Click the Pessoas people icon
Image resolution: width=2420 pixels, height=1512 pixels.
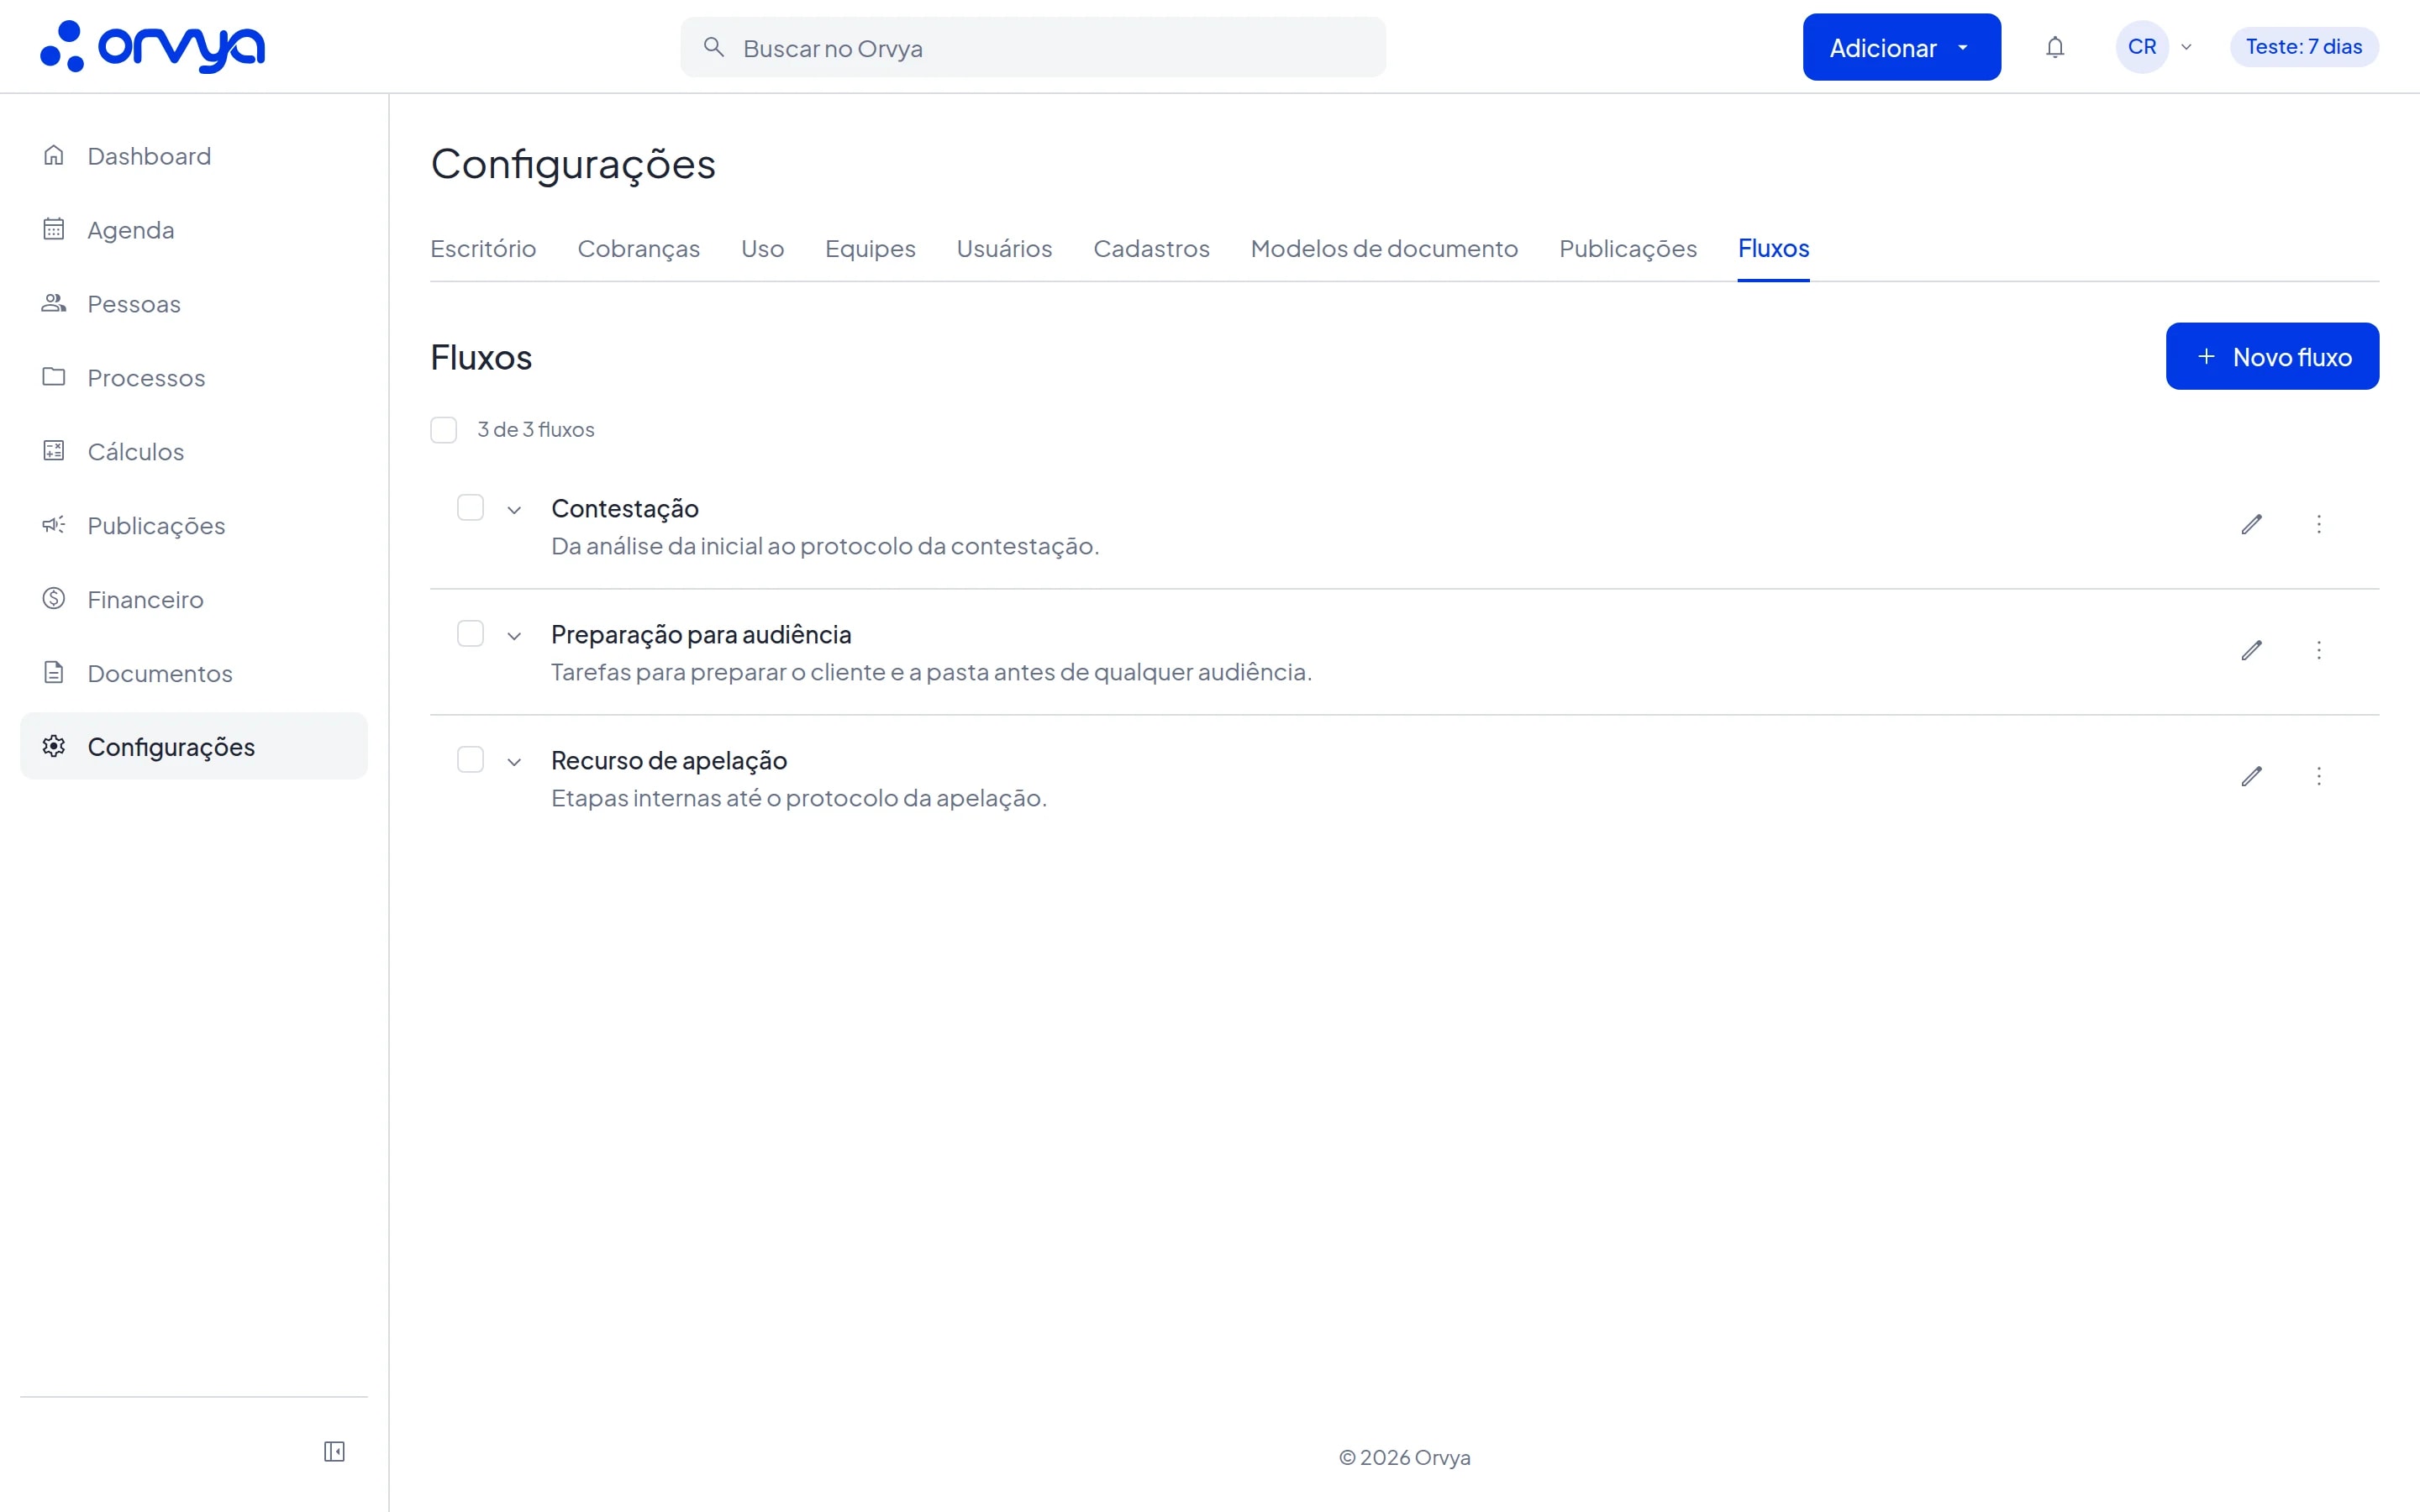click(x=54, y=303)
